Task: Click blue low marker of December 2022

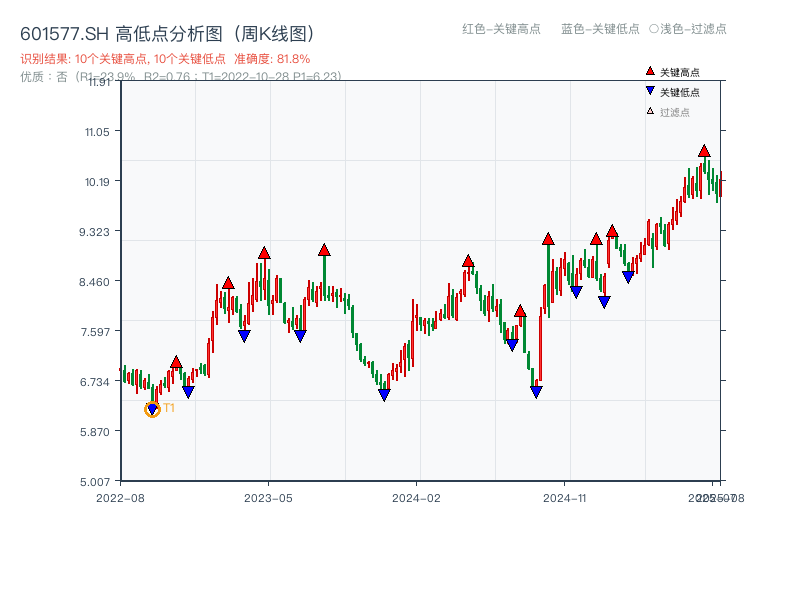Action: (x=188, y=392)
